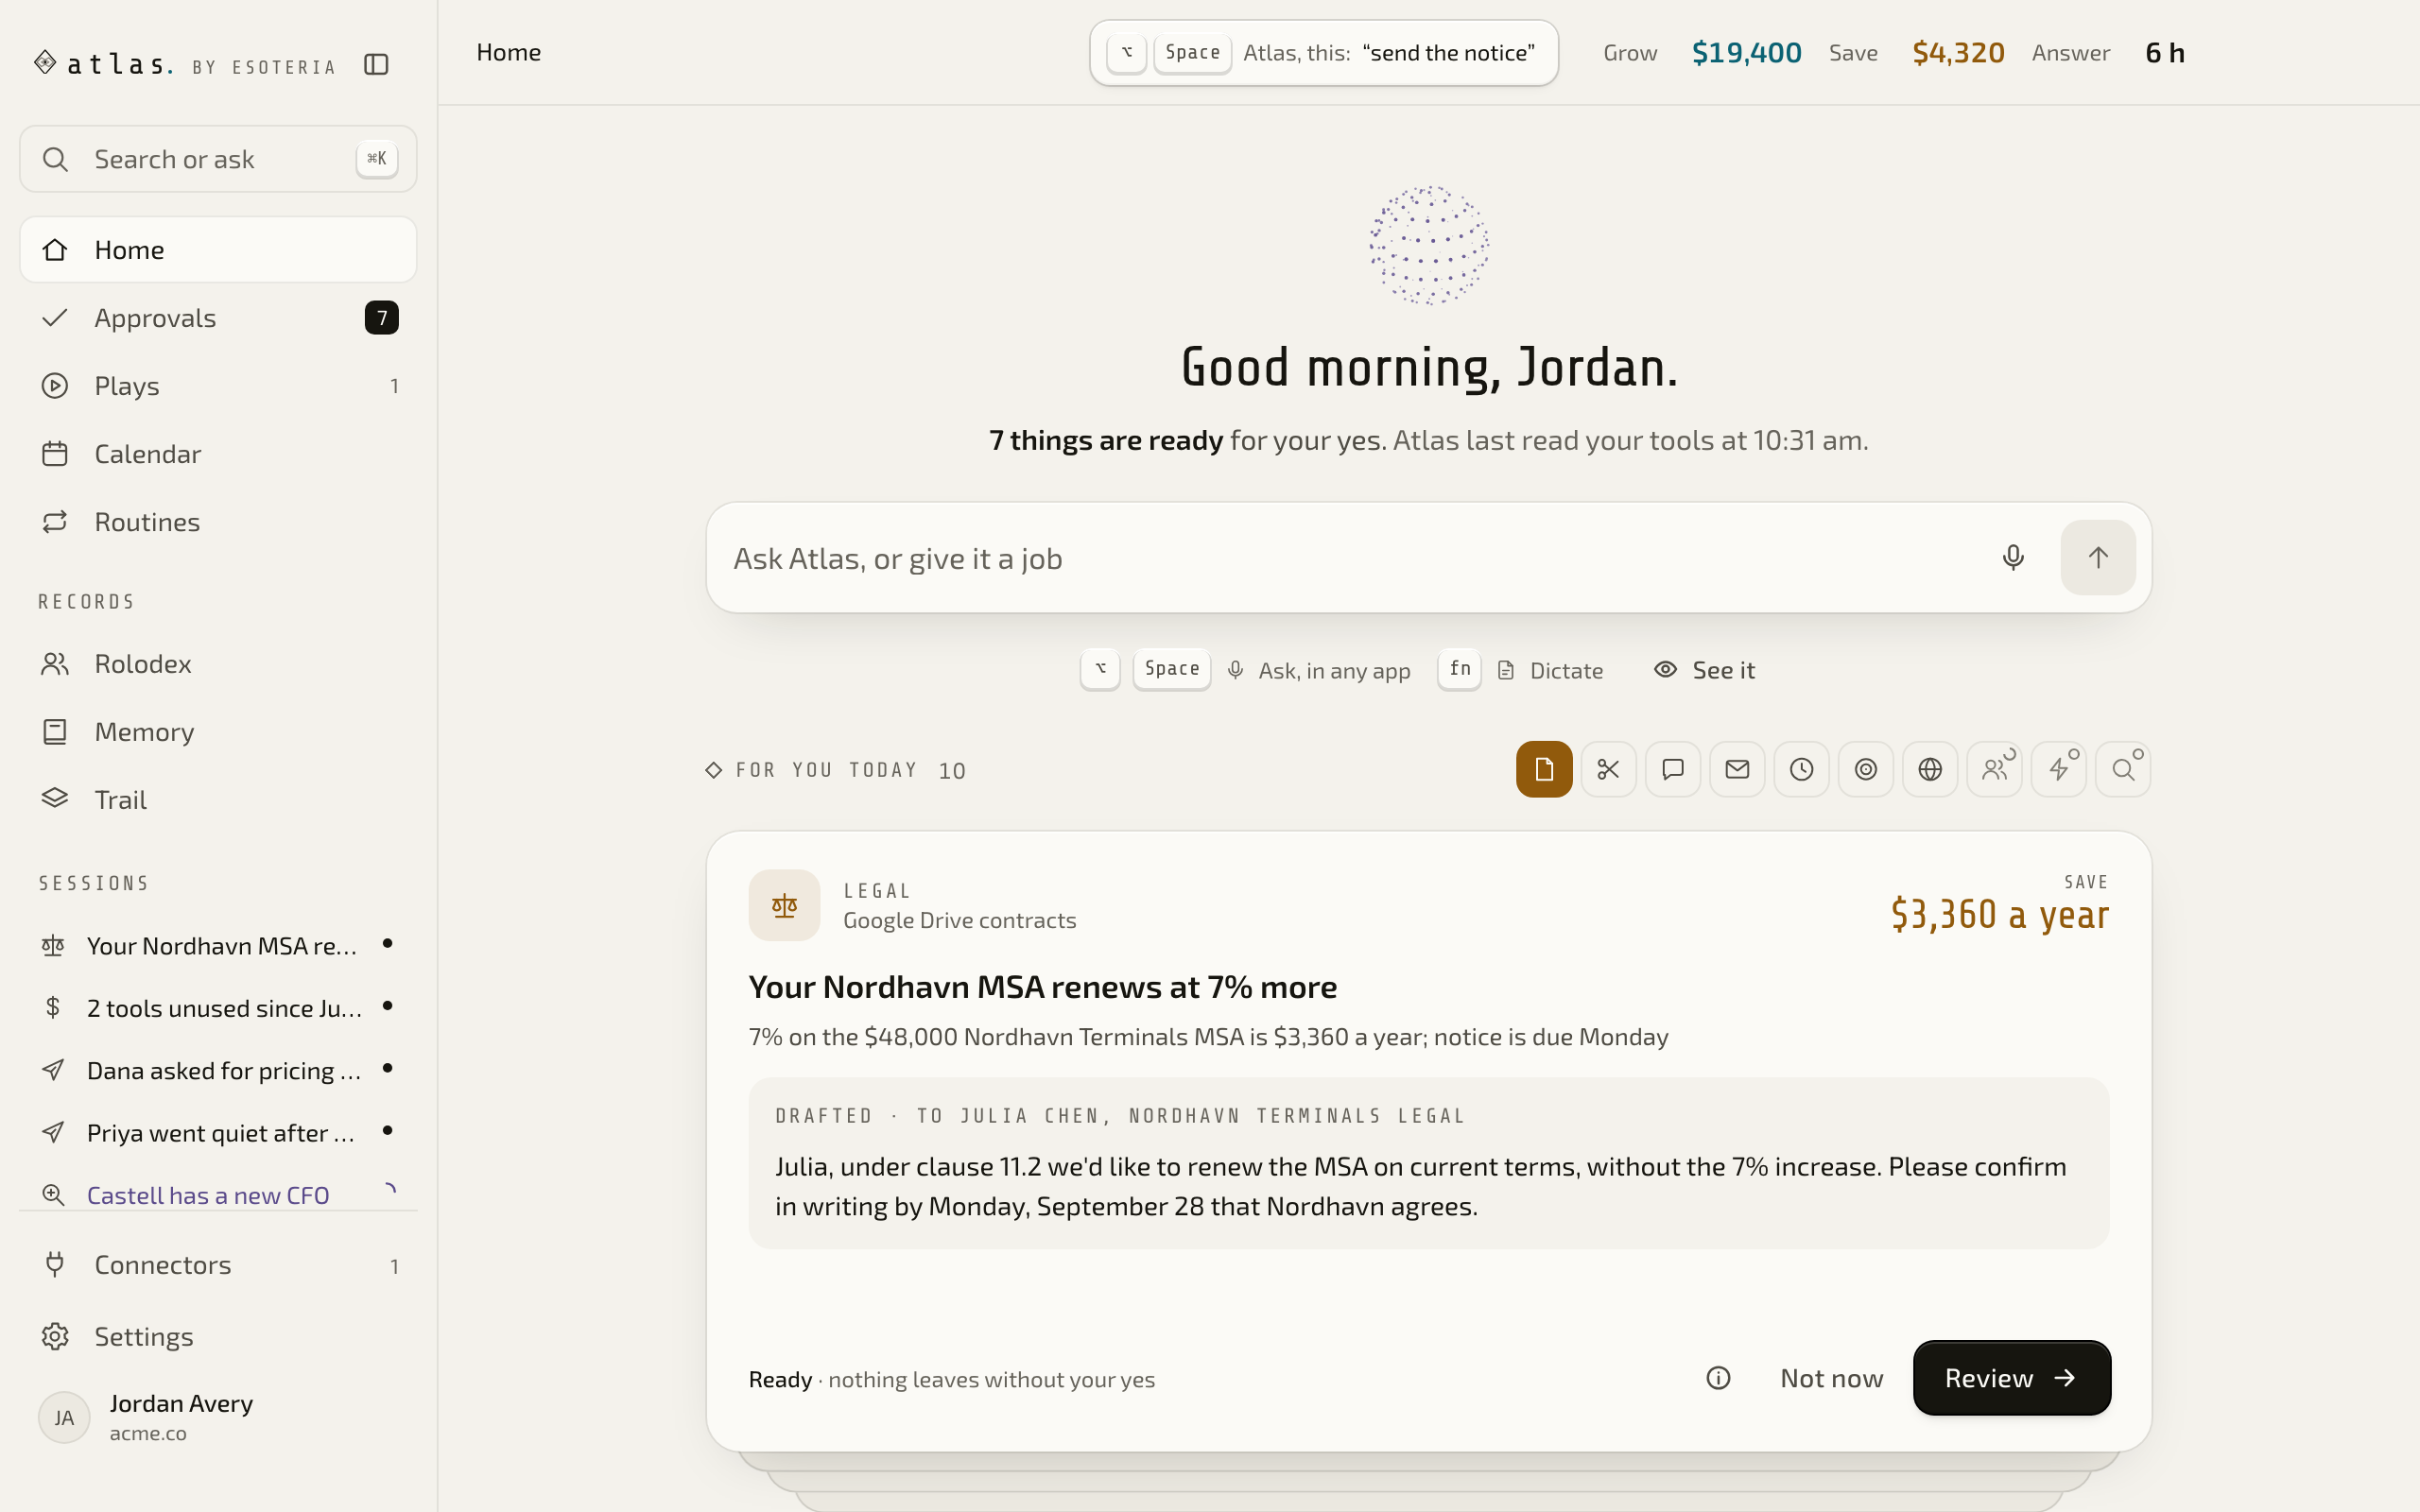Open Jordan Avery account profile

click(x=218, y=1417)
